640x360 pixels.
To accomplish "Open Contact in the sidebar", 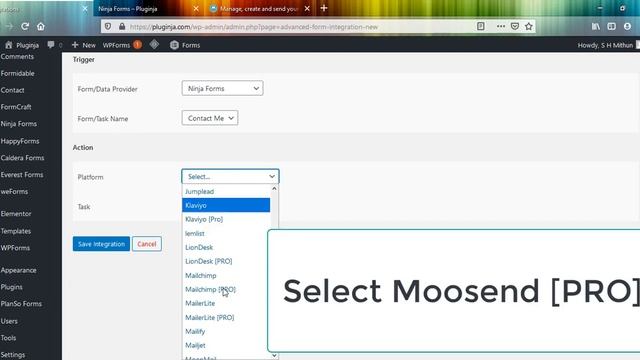I will 13,90.
